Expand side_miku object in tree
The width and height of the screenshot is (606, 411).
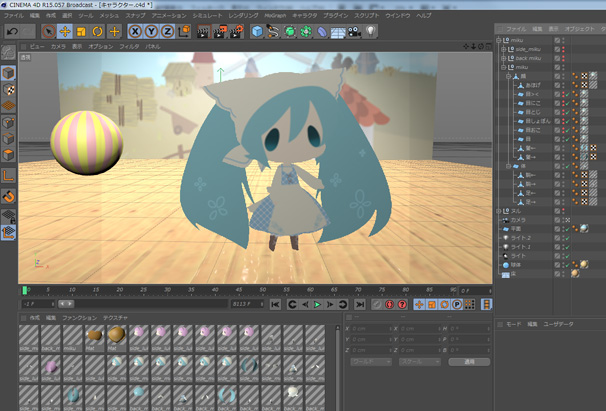504,49
